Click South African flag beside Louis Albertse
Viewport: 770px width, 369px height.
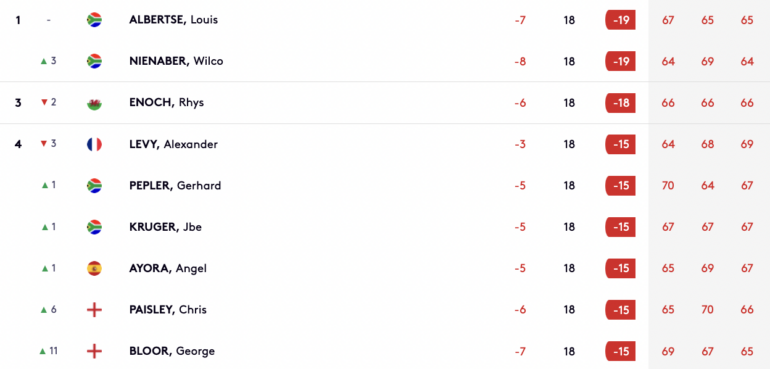pyautogui.click(x=94, y=20)
